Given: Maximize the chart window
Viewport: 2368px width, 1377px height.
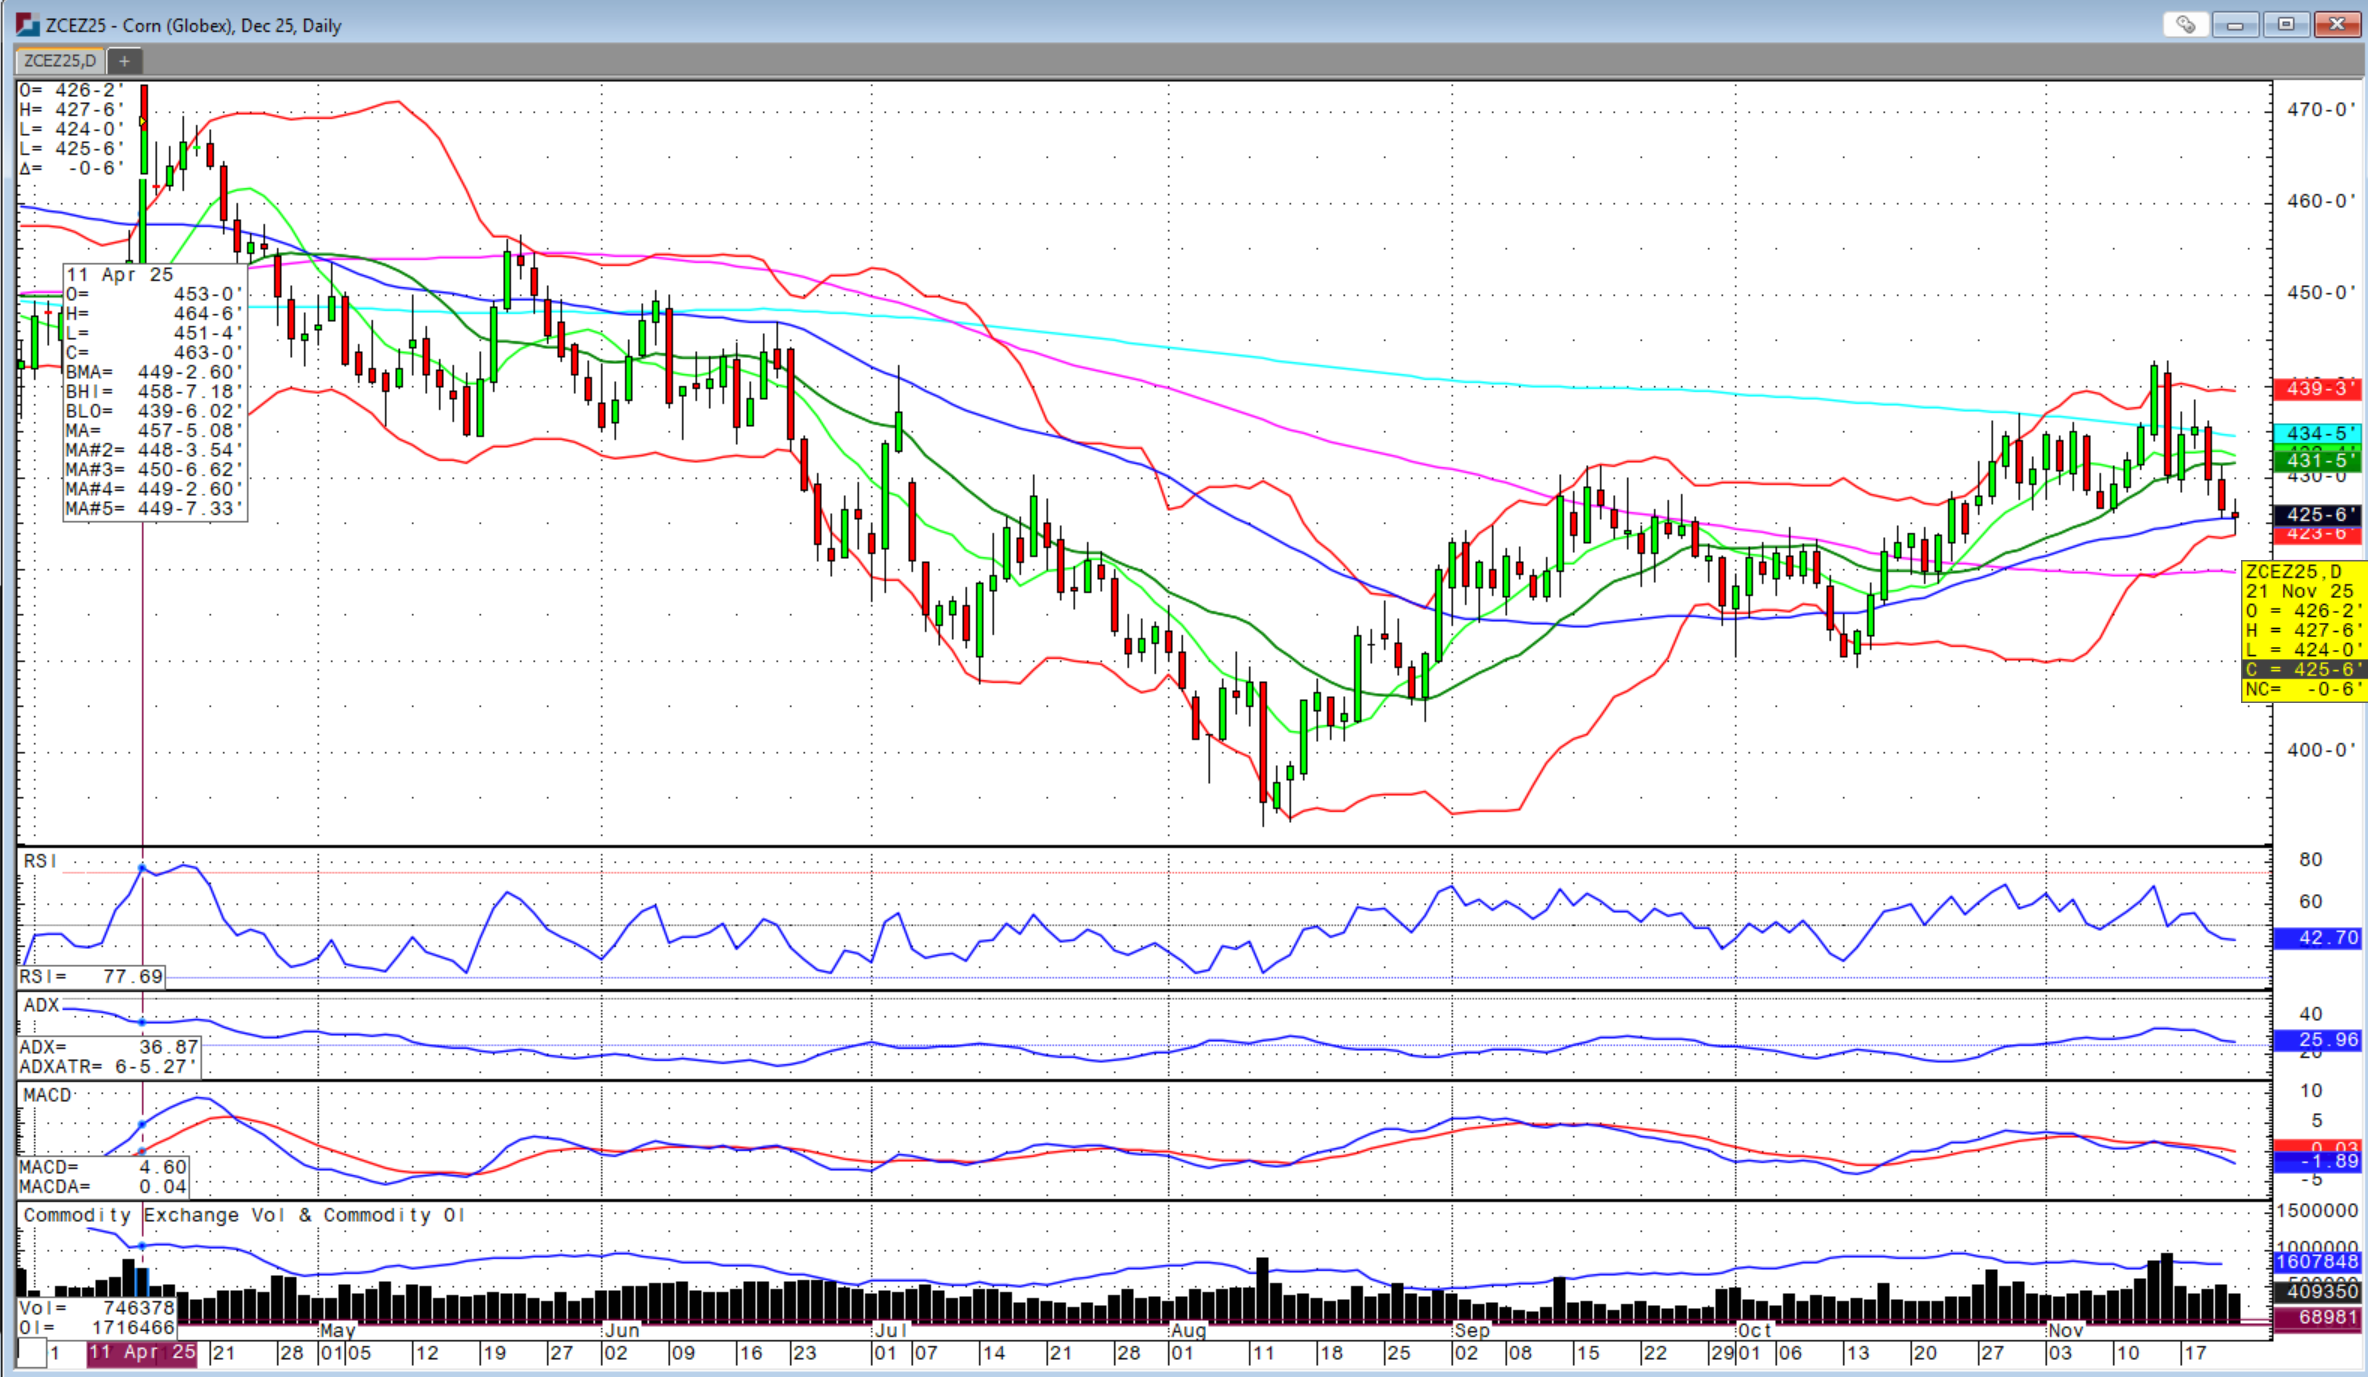Looking at the screenshot, I should [x=2286, y=25].
